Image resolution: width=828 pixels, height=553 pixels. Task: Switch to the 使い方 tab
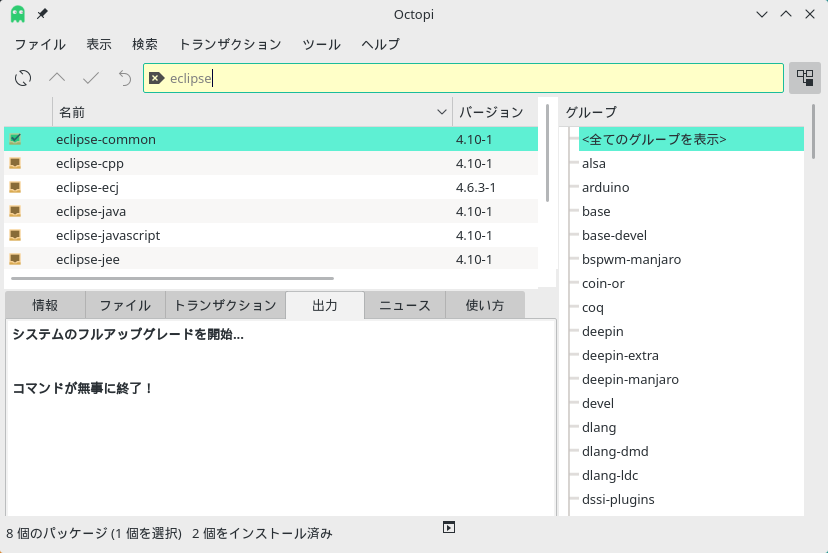[x=485, y=305]
